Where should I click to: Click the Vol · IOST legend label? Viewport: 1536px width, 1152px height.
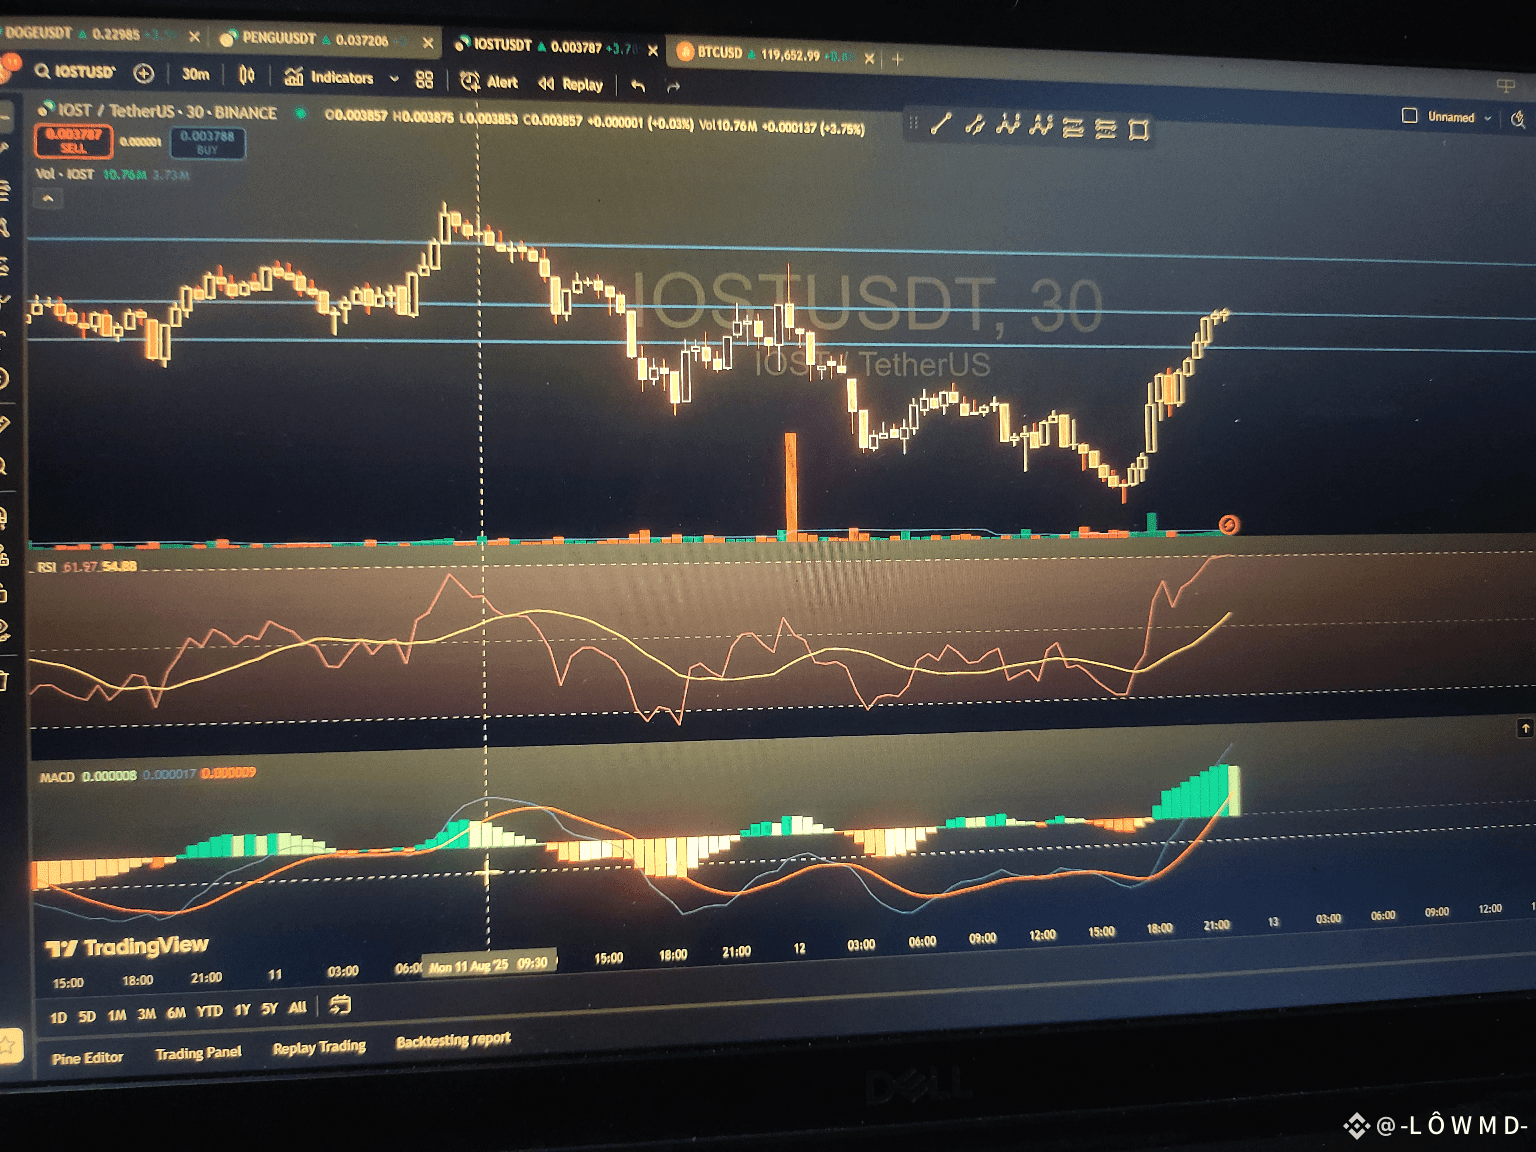tap(65, 174)
